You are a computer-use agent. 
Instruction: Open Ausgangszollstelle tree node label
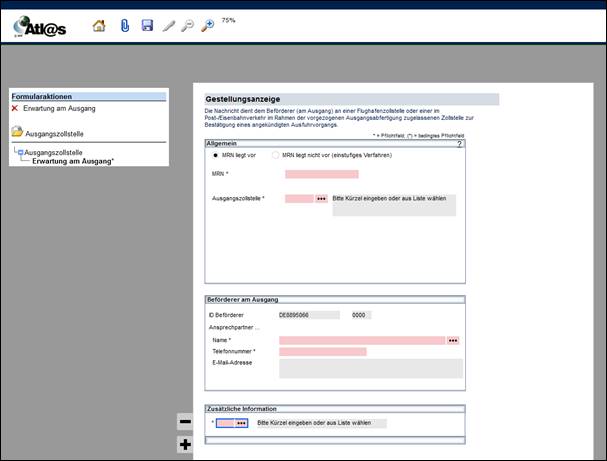click(53, 153)
